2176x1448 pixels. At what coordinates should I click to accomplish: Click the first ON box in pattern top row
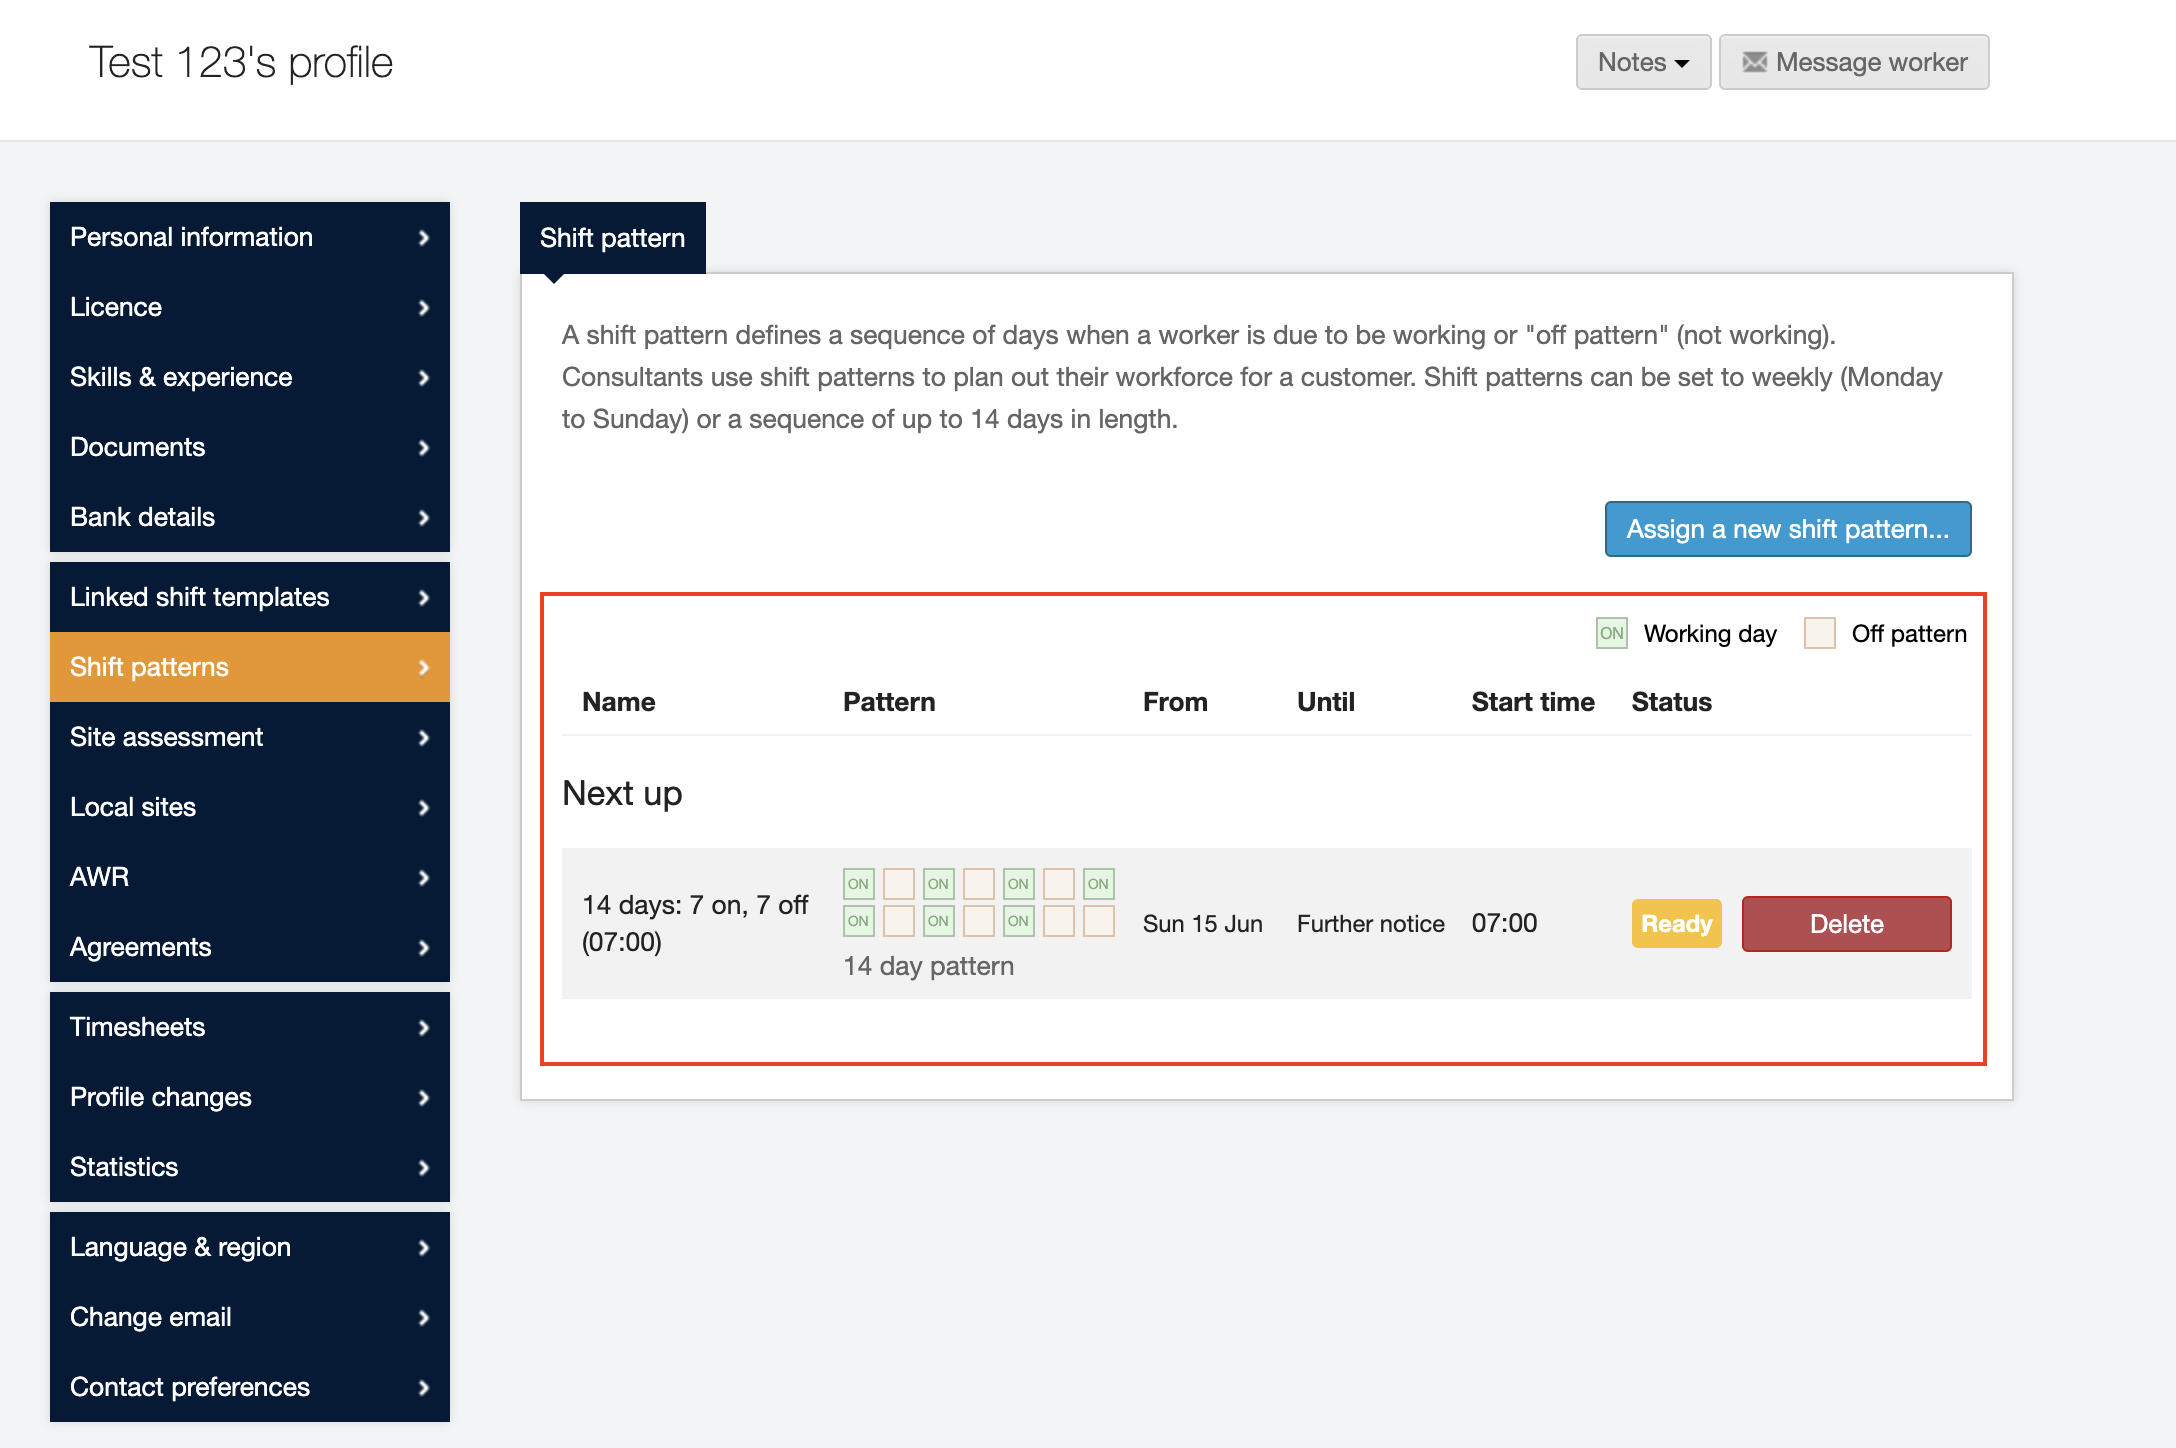(858, 884)
